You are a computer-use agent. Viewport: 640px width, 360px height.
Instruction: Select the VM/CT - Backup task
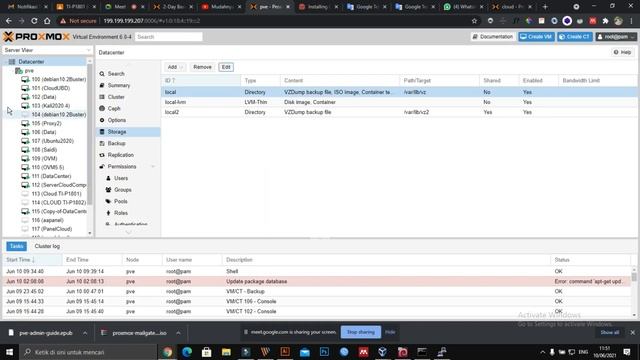point(318,291)
